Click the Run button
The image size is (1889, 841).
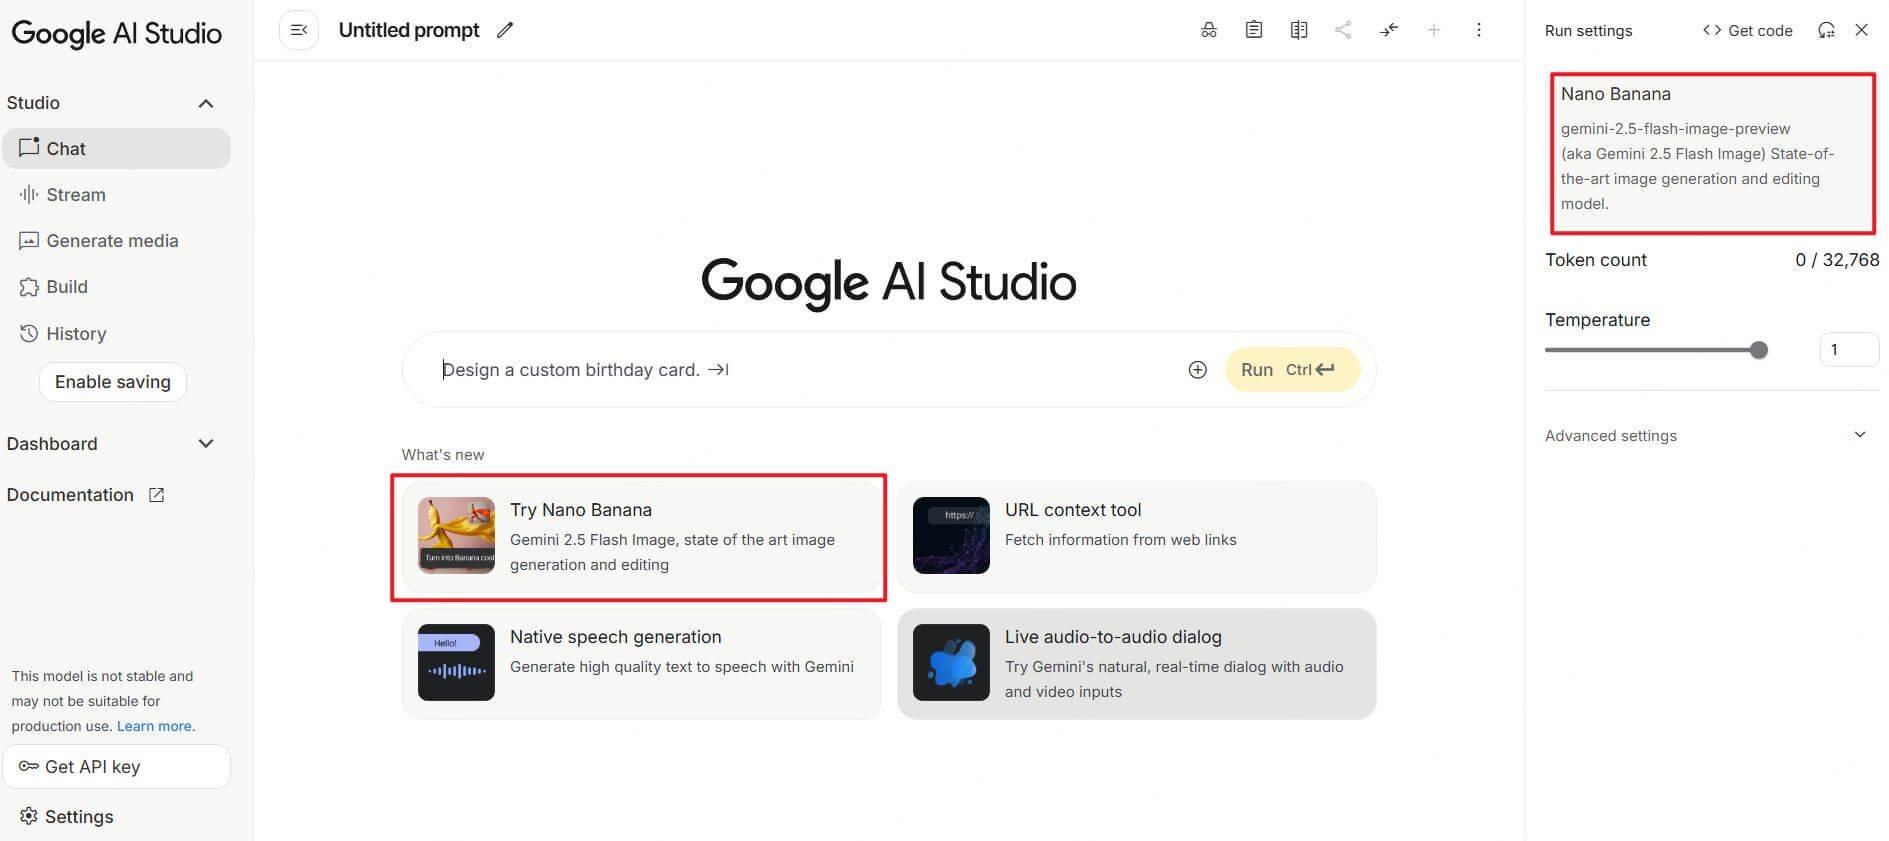point(1292,370)
